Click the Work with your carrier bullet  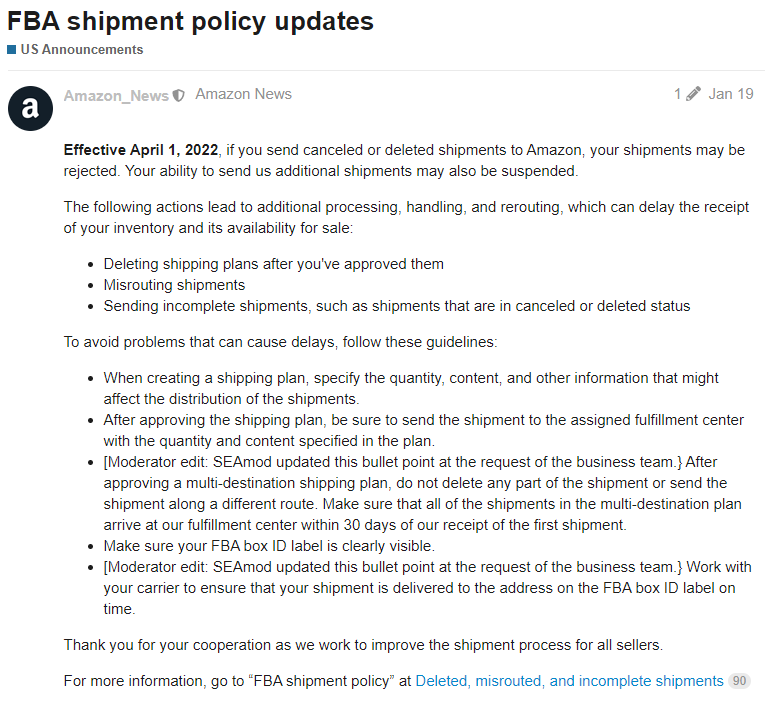pos(420,588)
